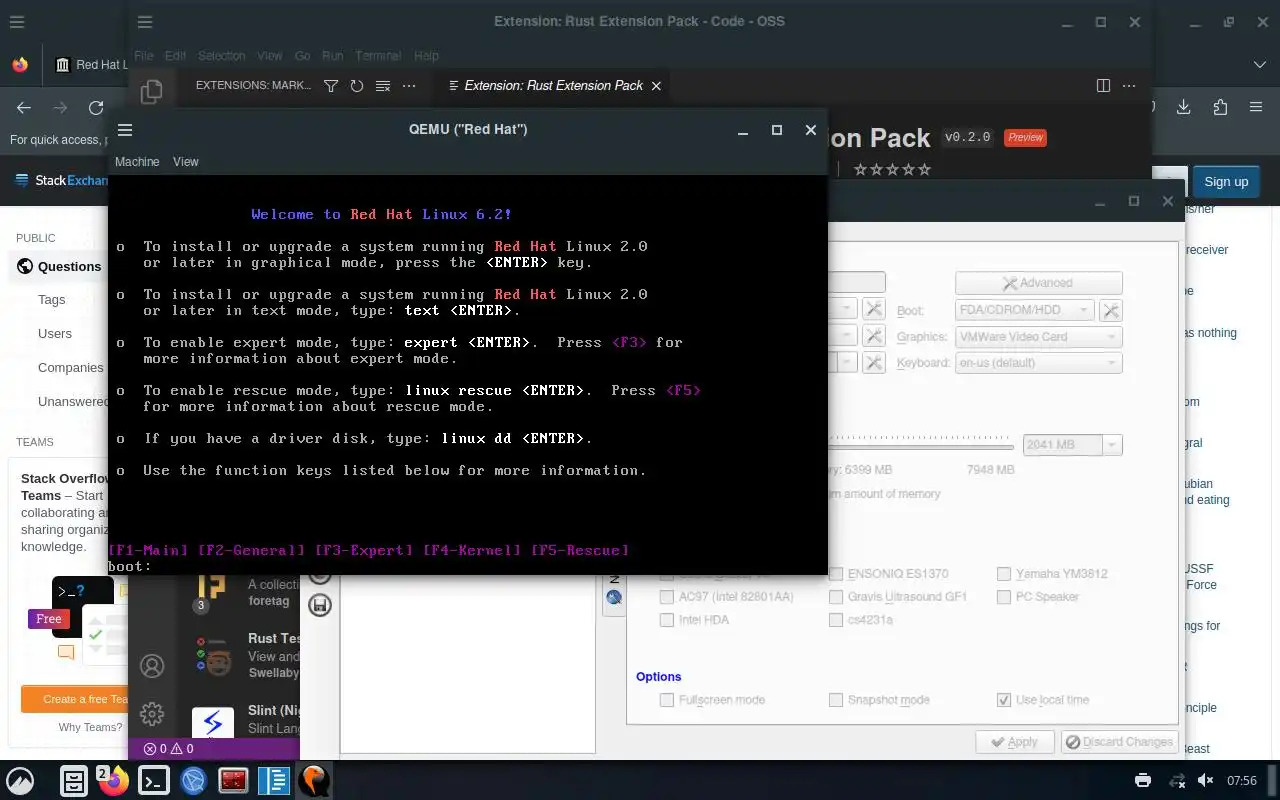Open extensions view more actions ellipsis
Viewport: 1280px width, 800px height.
[x=408, y=86]
